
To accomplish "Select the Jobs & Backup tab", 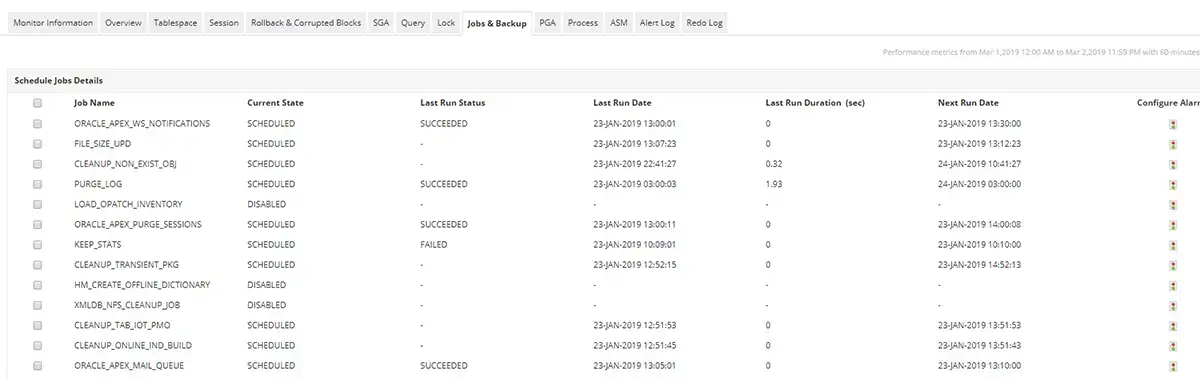I will 497,22.
